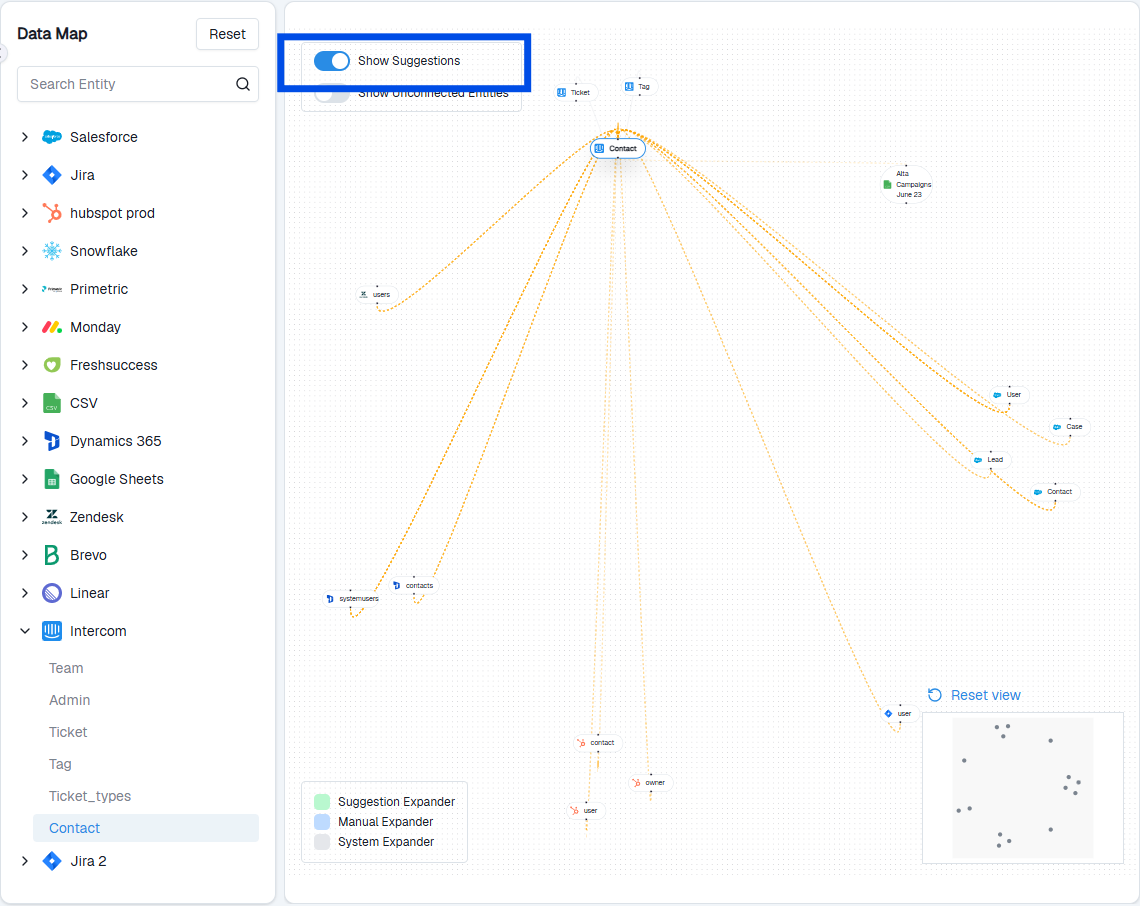Select the Ticket_types entity
This screenshot has width=1140, height=906.
(x=90, y=796)
